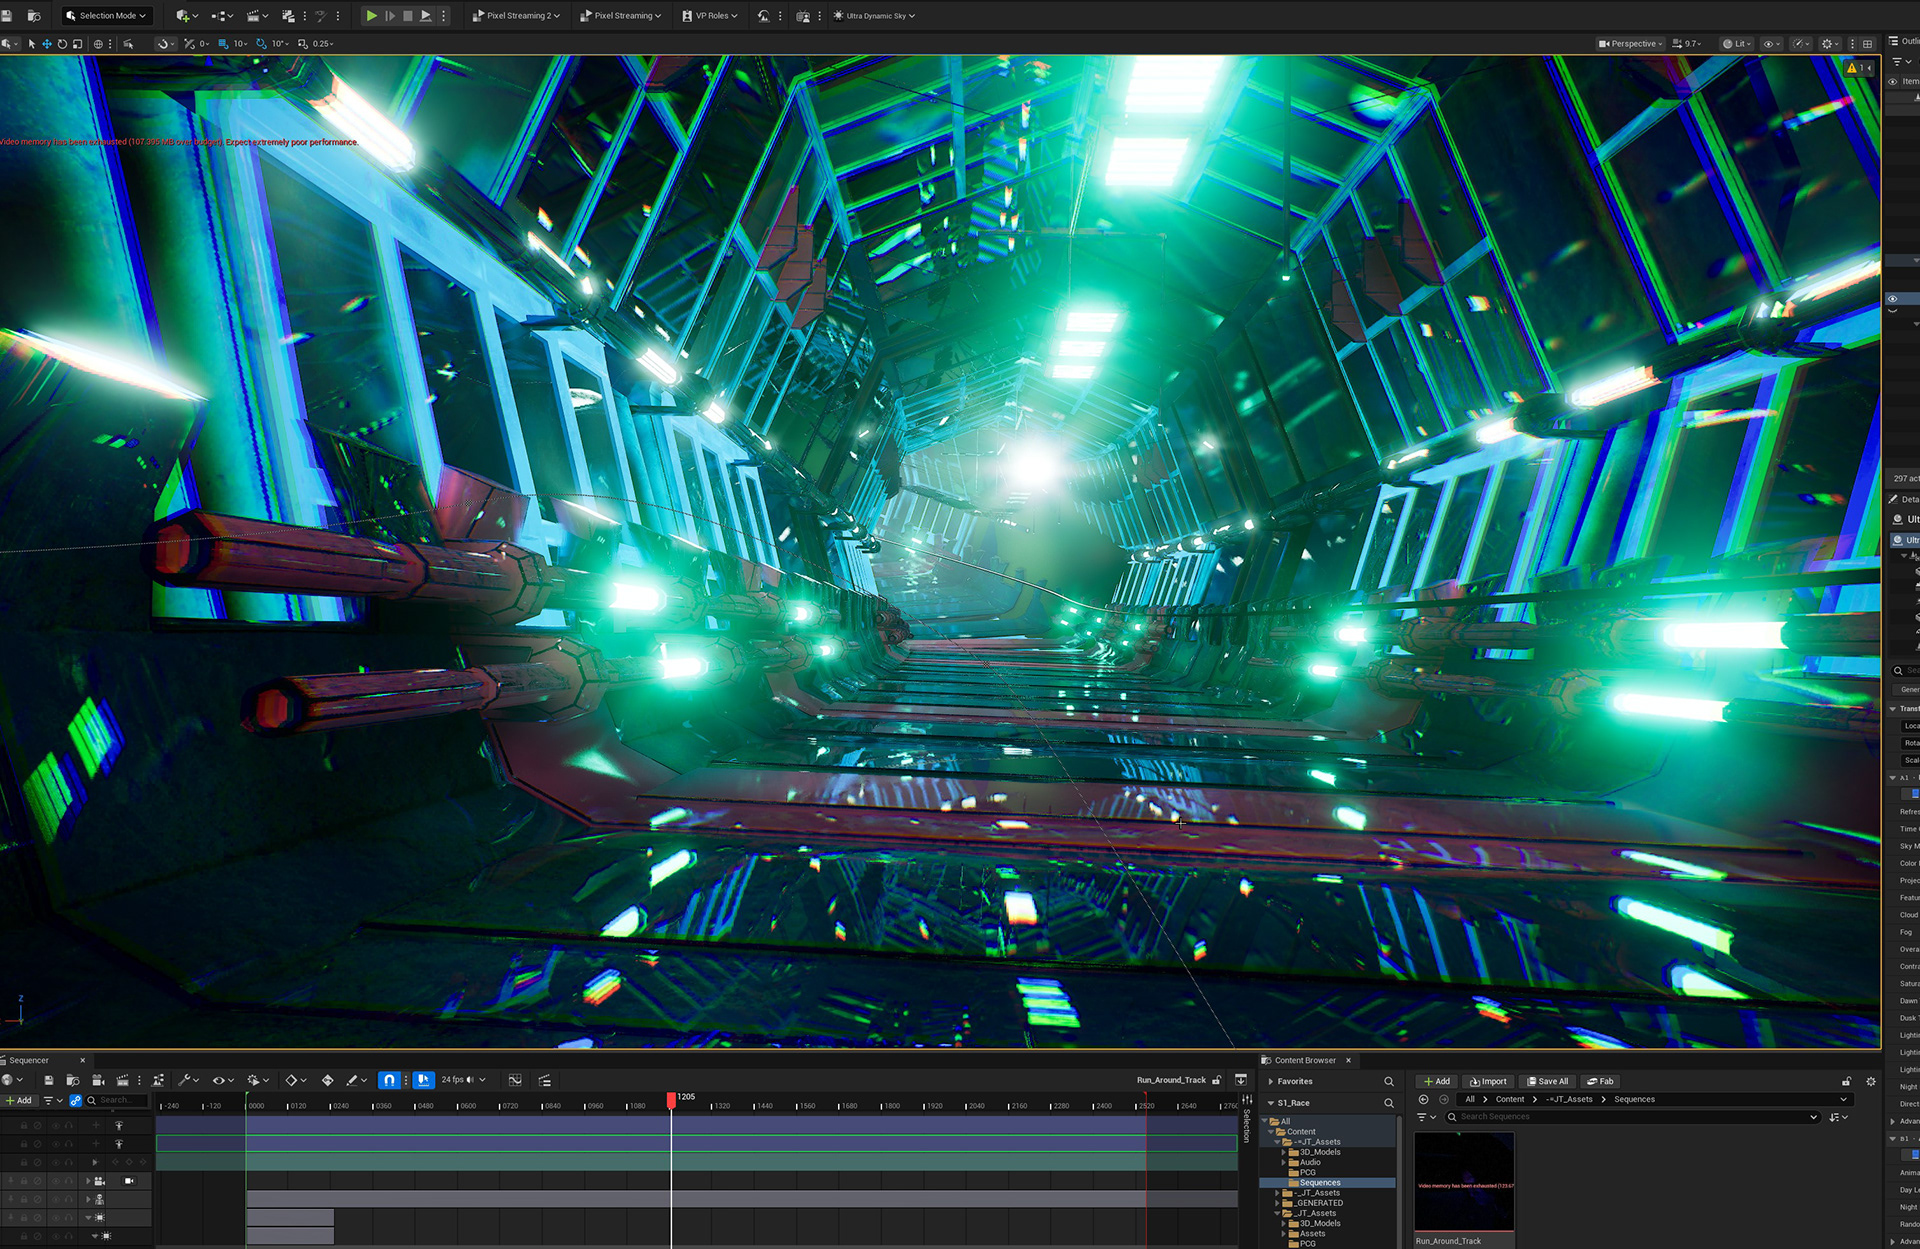Screen dimensions: 1920x1249
Task: Click the Import button in Content Browser
Action: pos(1488,1081)
